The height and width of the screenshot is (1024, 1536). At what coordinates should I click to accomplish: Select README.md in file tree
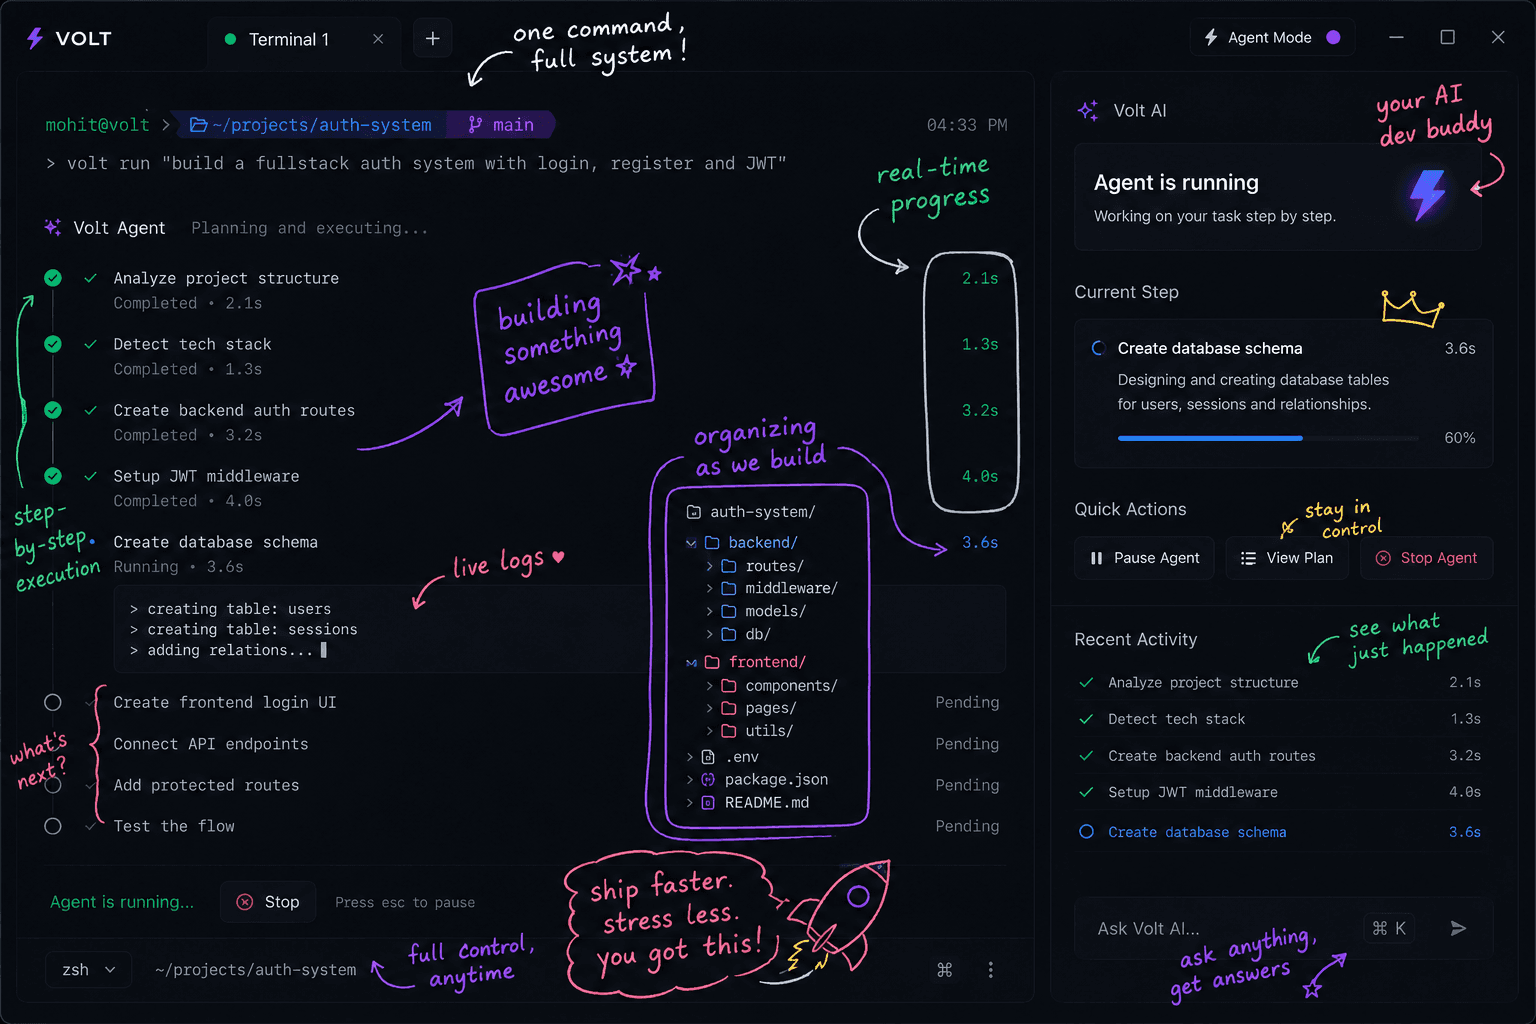tap(766, 803)
